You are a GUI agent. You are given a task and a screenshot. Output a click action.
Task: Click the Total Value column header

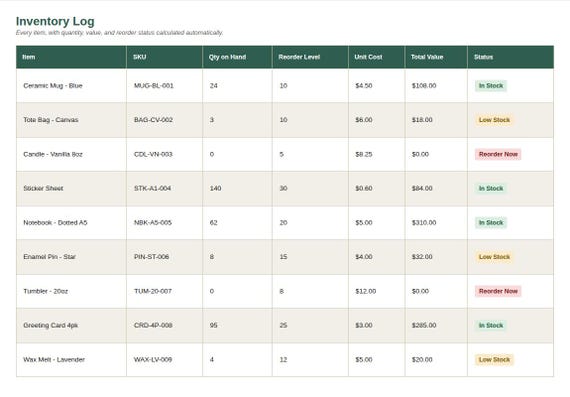(436, 57)
